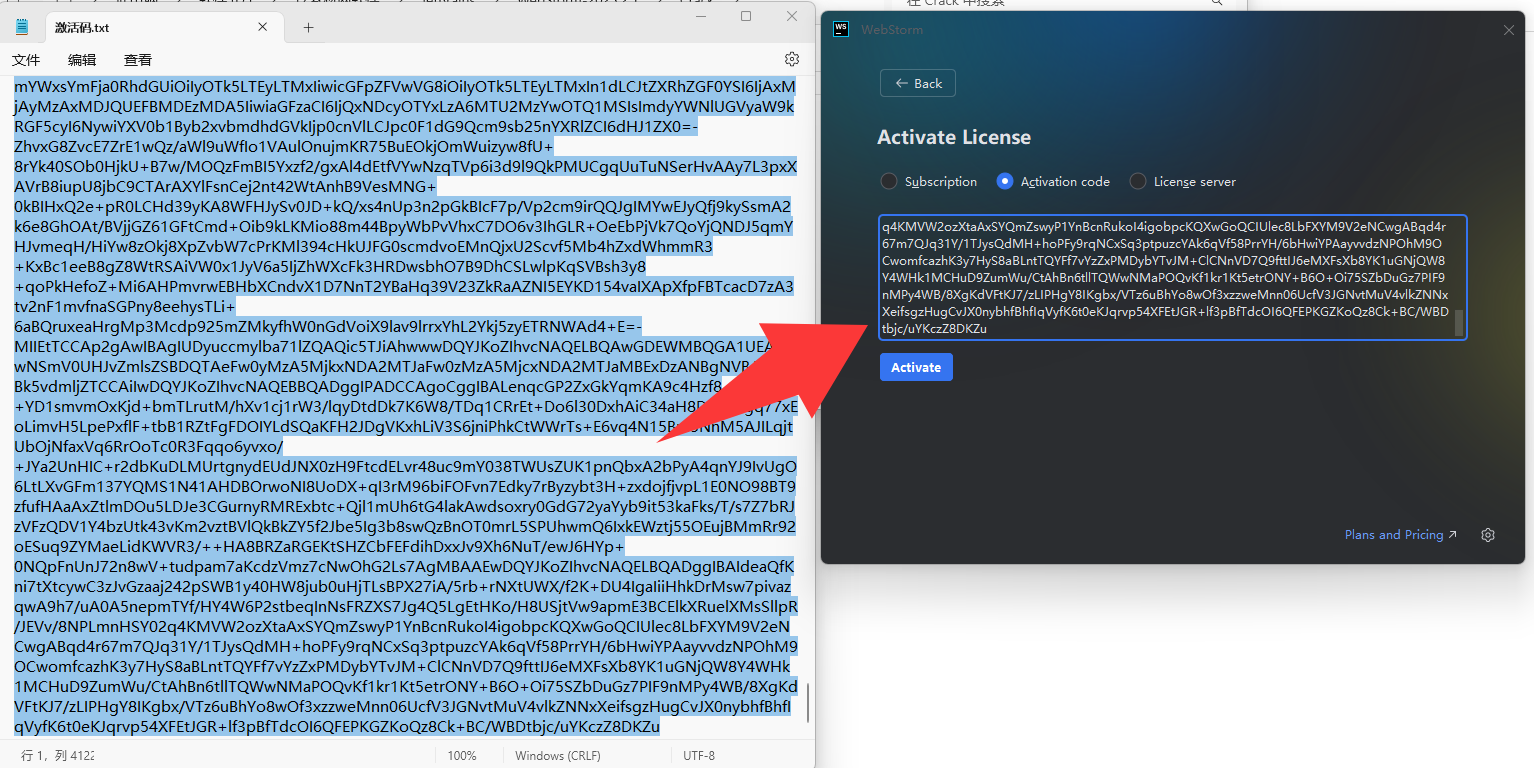This screenshot has width=1534, height=768.
Task: Click the WebStorm logo icon
Action: 841,30
